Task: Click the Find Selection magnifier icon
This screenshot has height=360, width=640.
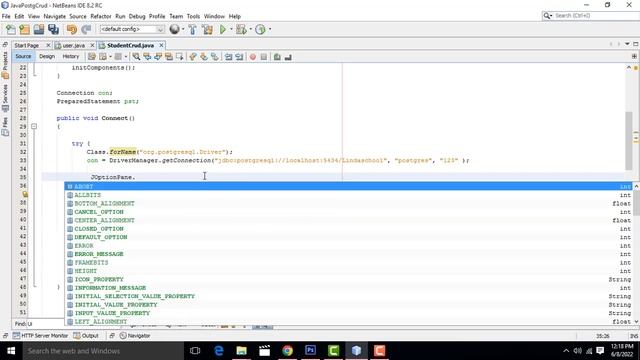Action: 136,57
